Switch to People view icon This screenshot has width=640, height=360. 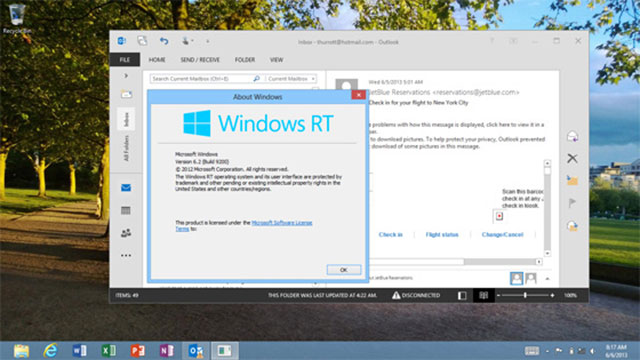(x=126, y=233)
